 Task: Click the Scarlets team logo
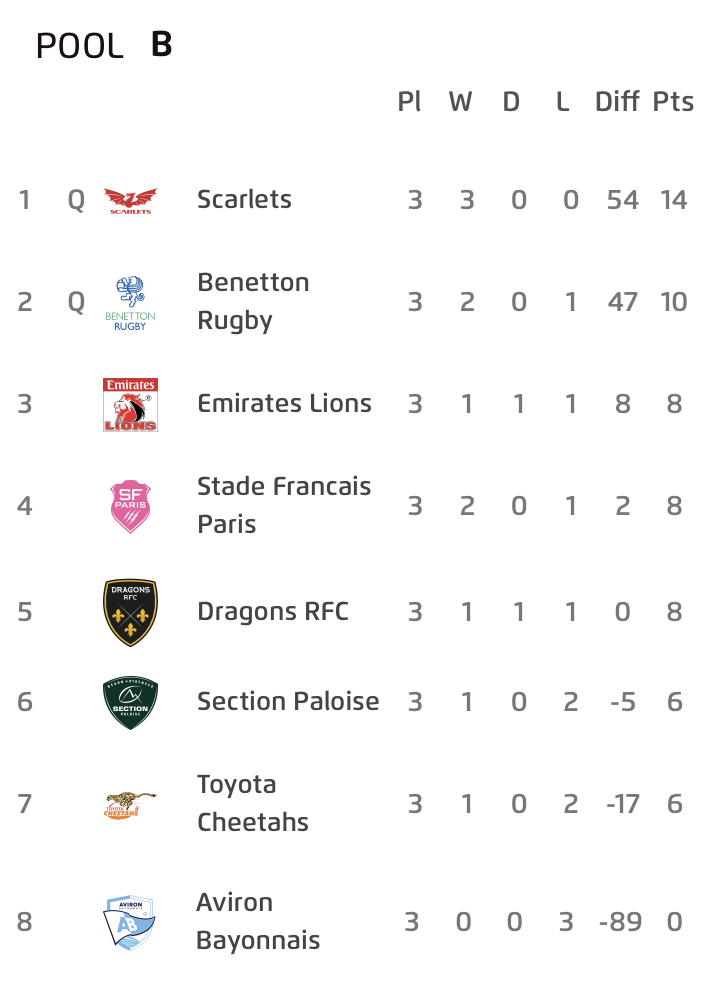[130, 201]
